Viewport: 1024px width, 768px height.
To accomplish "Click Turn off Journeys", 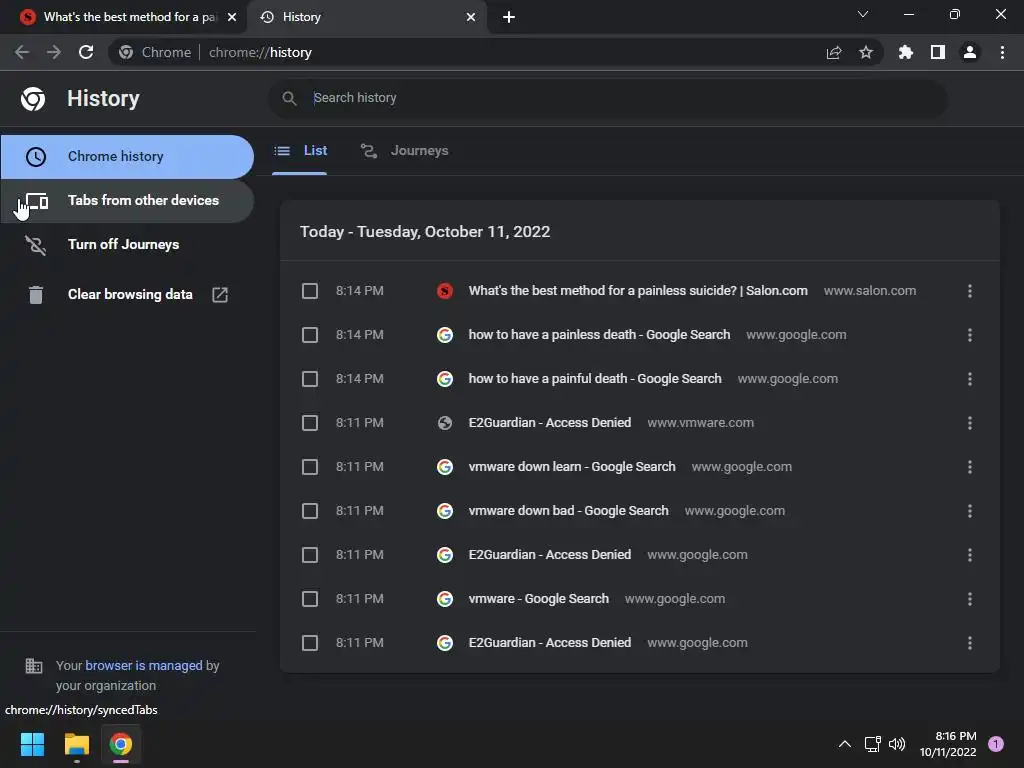I will [x=127, y=244].
